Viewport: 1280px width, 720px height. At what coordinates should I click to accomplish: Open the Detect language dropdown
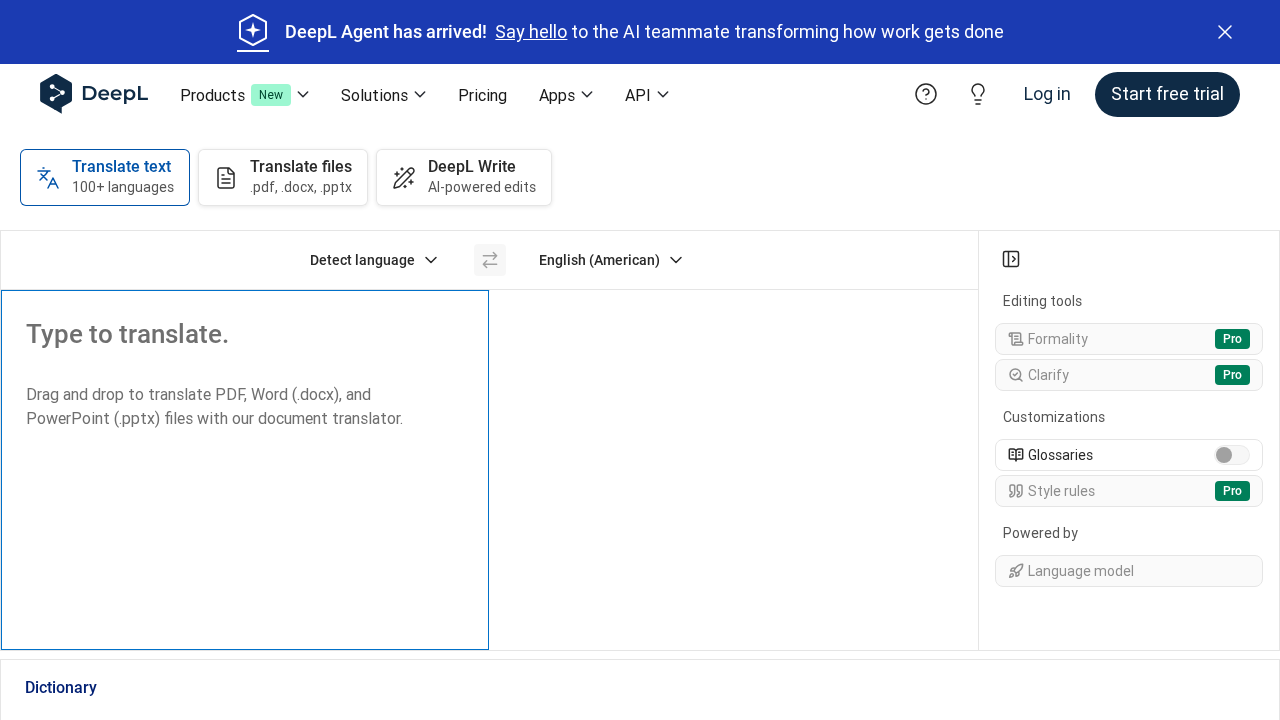pyautogui.click(x=372, y=260)
